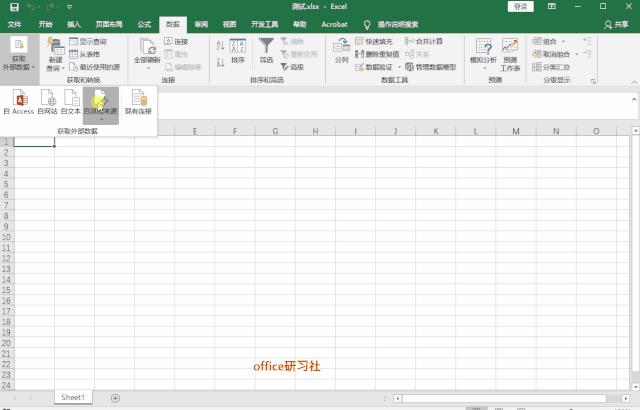Click 从表格 (from table)

(84, 54)
